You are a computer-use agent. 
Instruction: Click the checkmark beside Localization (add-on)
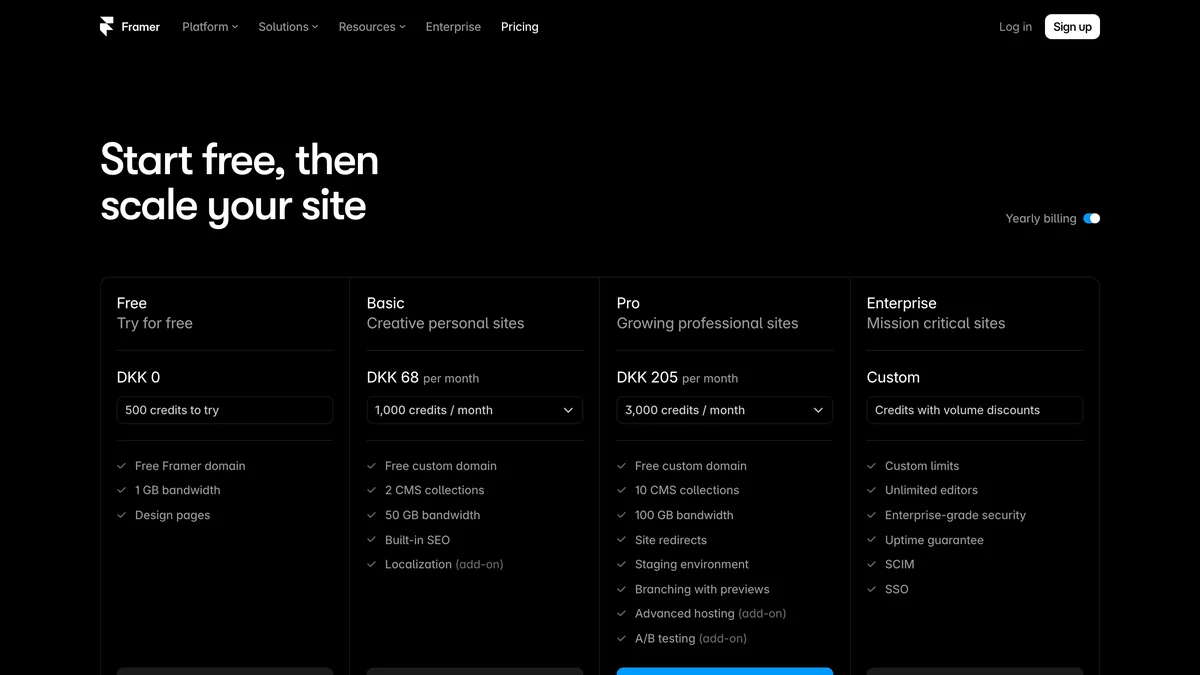pyautogui.click(x=372, y=564)
